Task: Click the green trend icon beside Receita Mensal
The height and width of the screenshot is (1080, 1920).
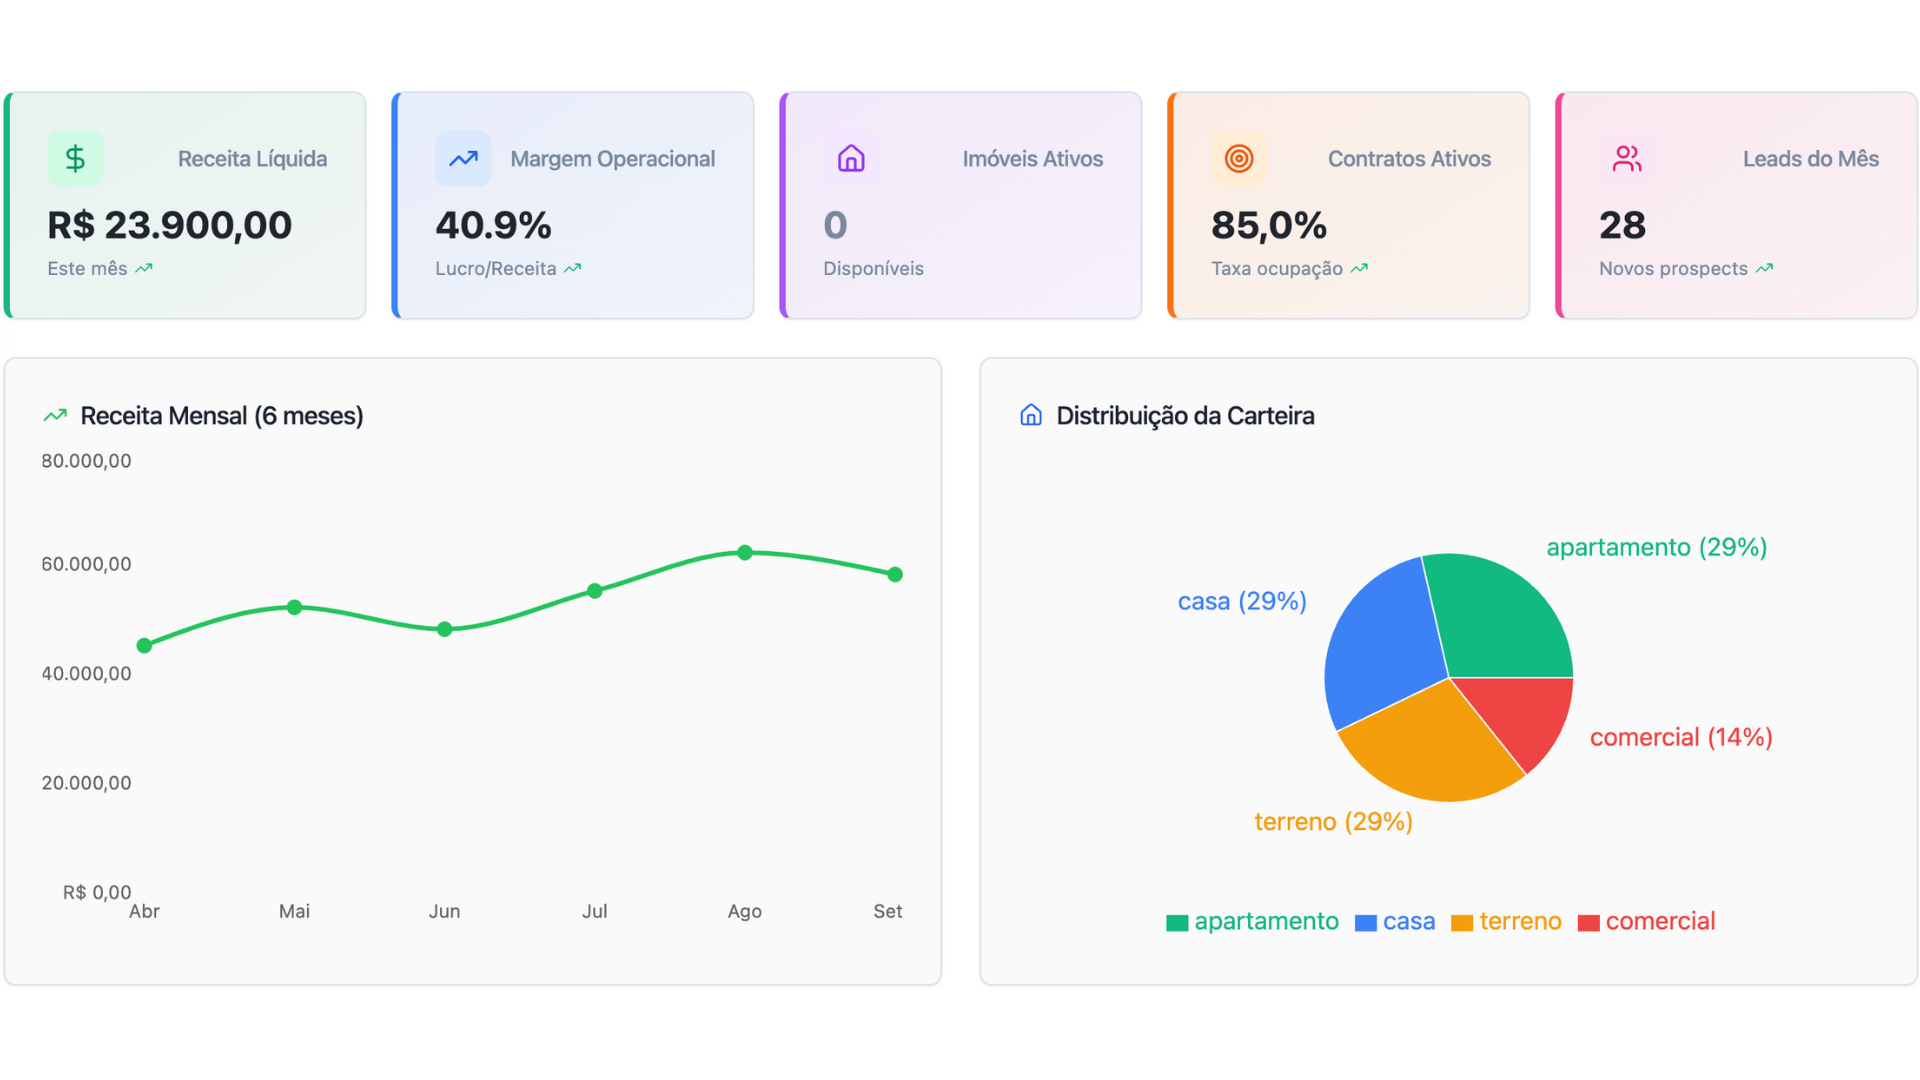Action: (55, 415)
